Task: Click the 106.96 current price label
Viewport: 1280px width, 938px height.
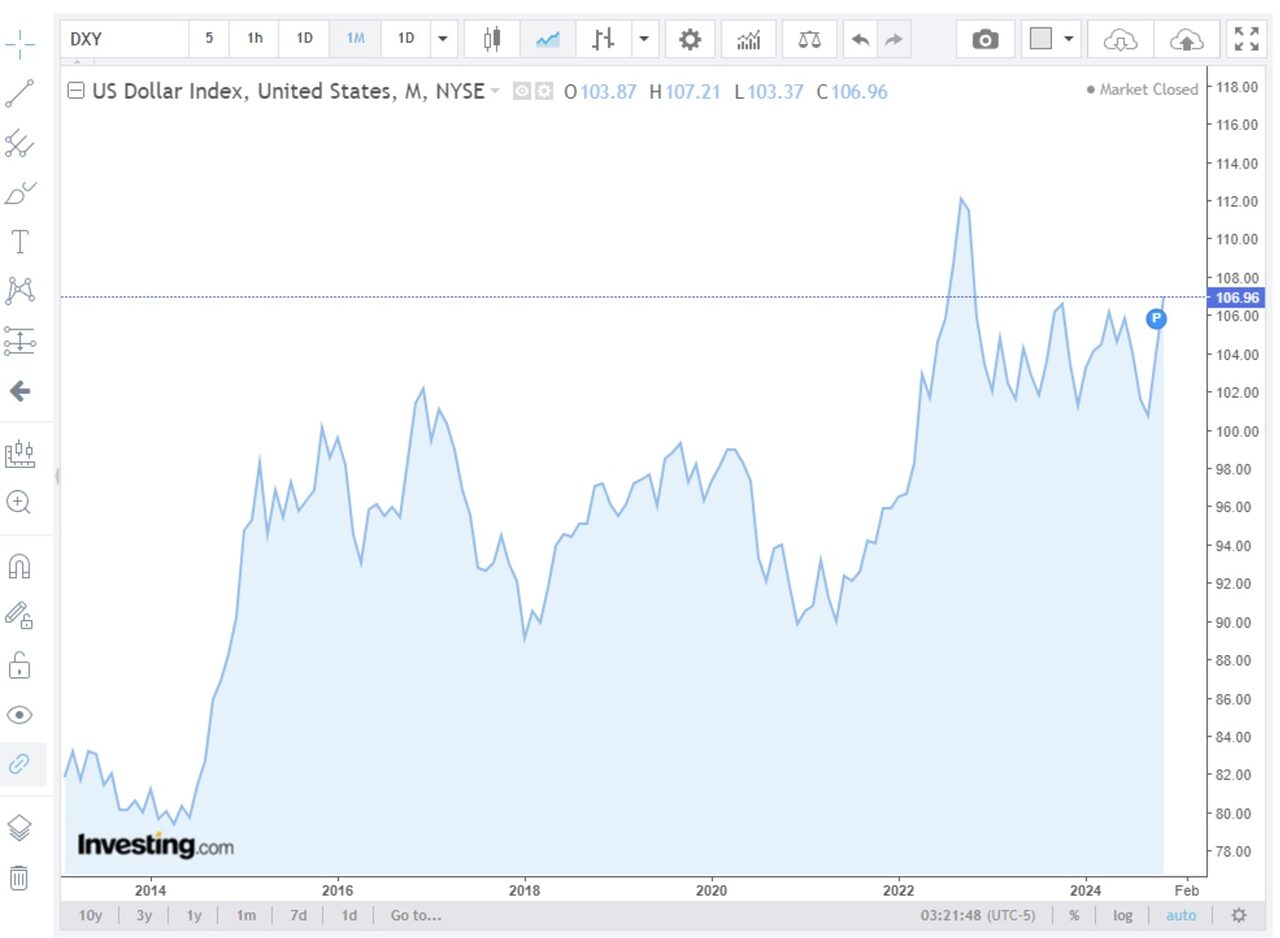Action: click(1237, 297)
